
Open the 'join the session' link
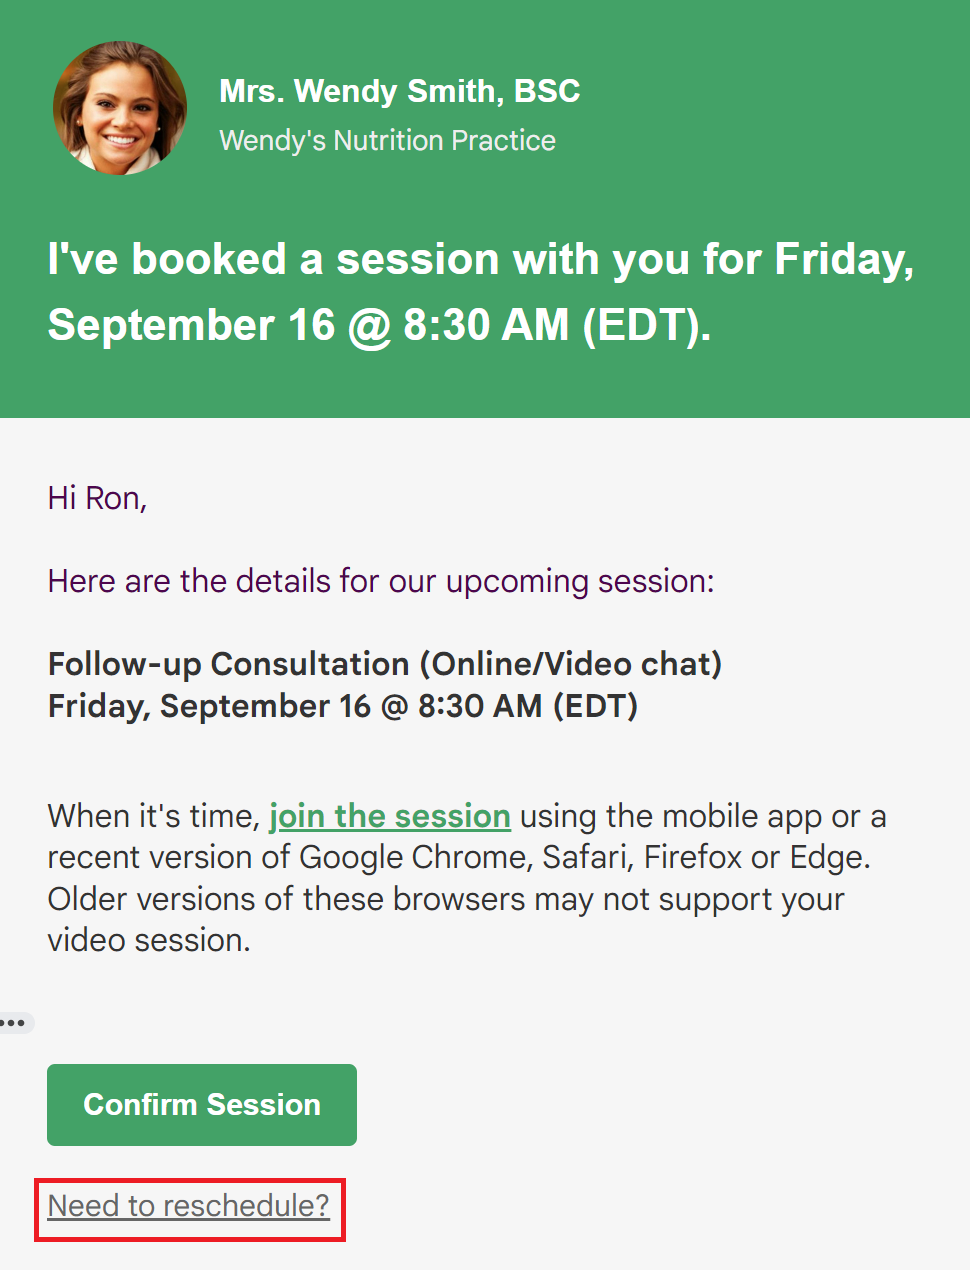click(390, 816)
